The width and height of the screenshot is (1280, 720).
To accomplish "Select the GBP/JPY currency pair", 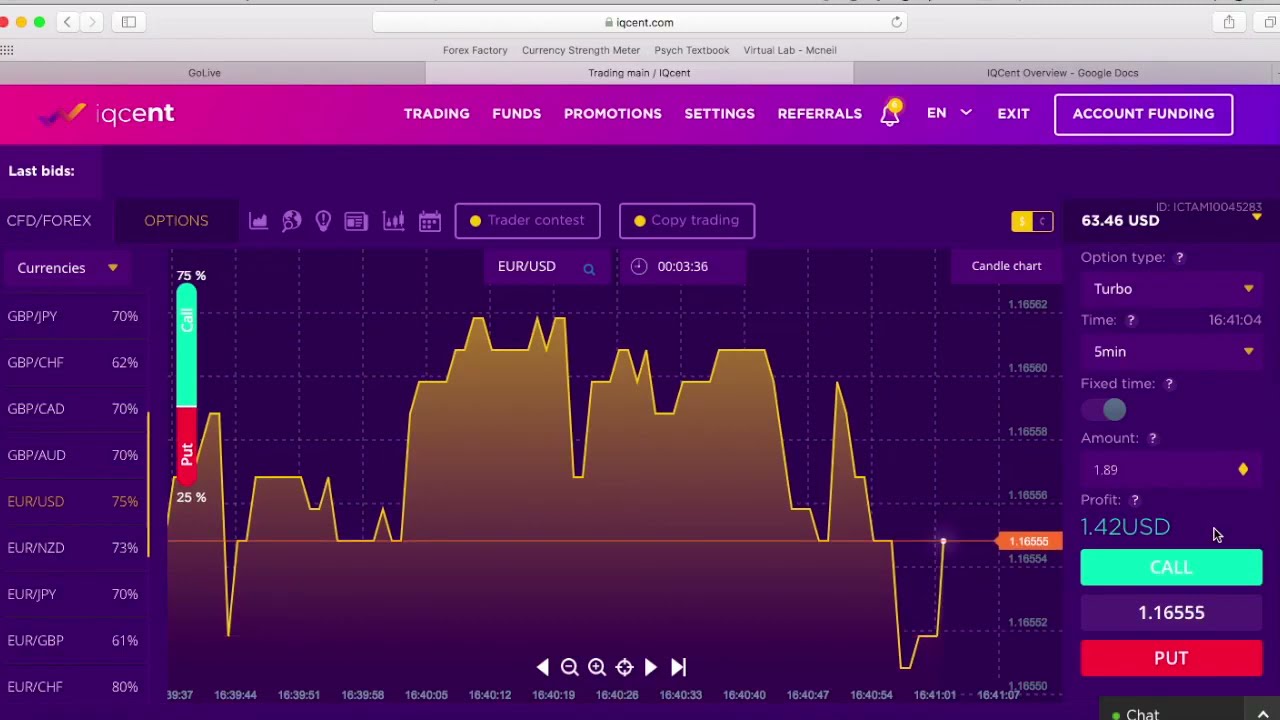I will (72, 316).
